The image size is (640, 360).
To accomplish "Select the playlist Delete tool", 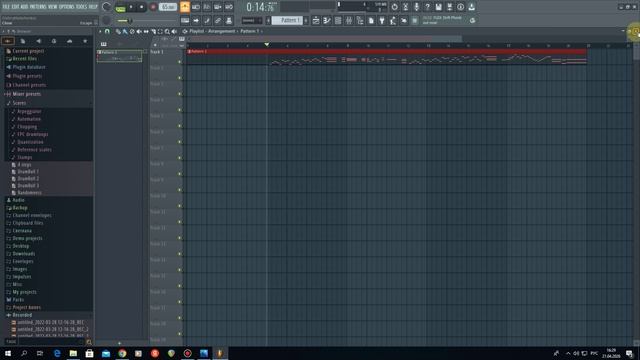I will point(132,31).
